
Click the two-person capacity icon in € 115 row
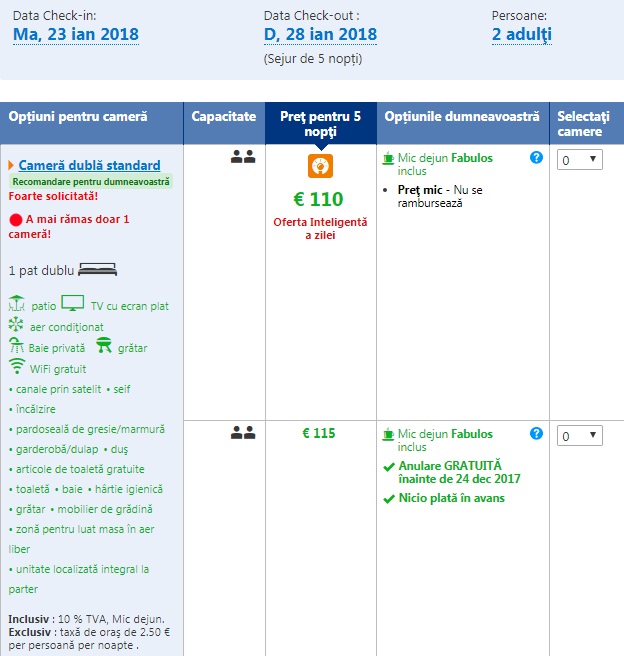point(243,433)
